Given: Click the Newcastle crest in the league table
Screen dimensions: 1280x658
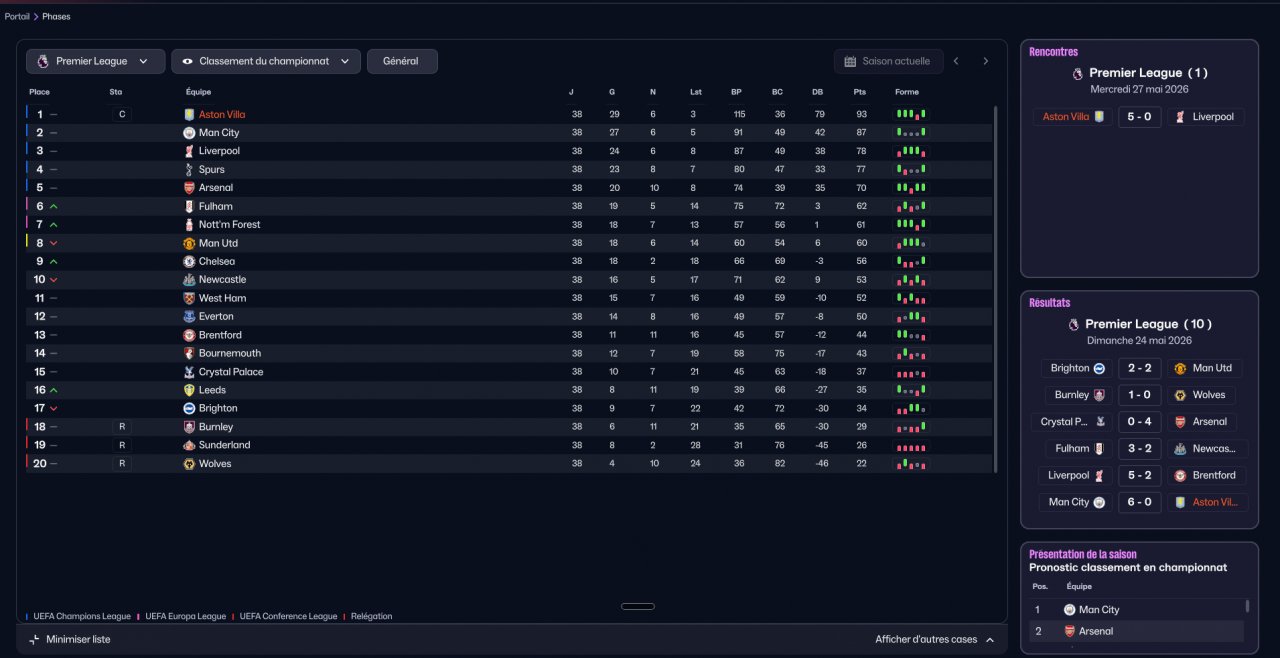Looking at the screenshot, I should point(189,280).
